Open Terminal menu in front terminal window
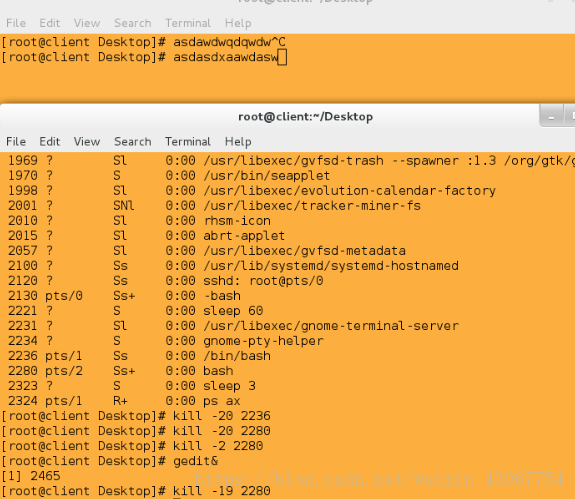The width and height of the screenshot is (575, 499). pos(188,142)
